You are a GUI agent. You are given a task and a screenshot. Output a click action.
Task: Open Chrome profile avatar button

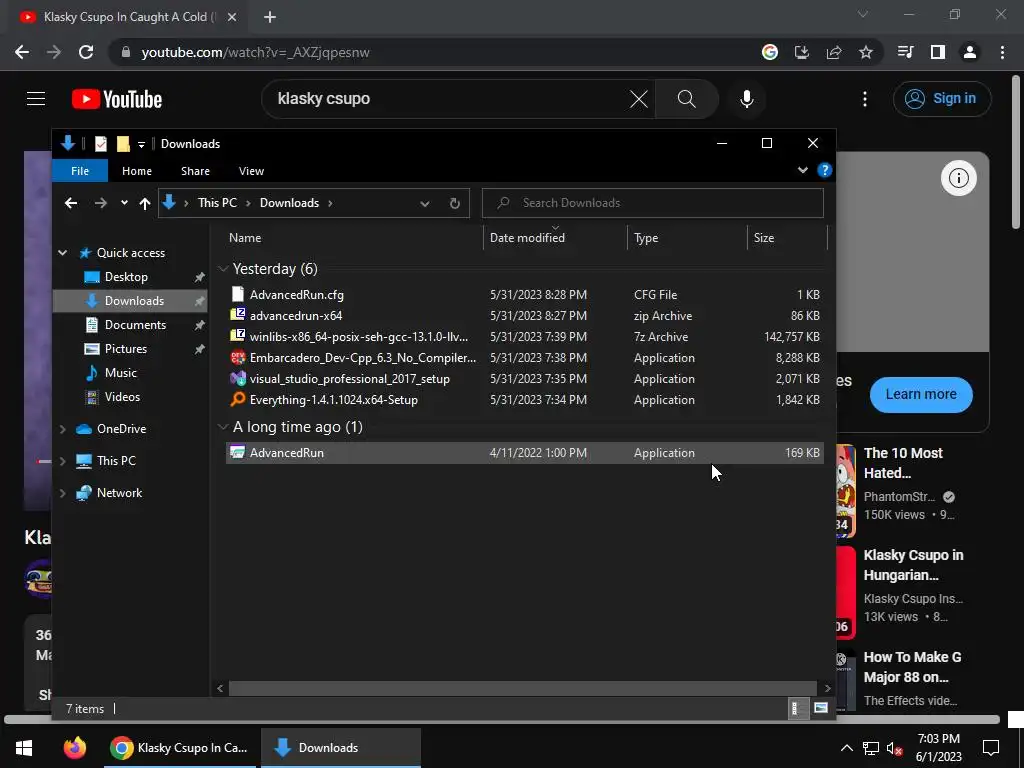(x=970, y=52)
